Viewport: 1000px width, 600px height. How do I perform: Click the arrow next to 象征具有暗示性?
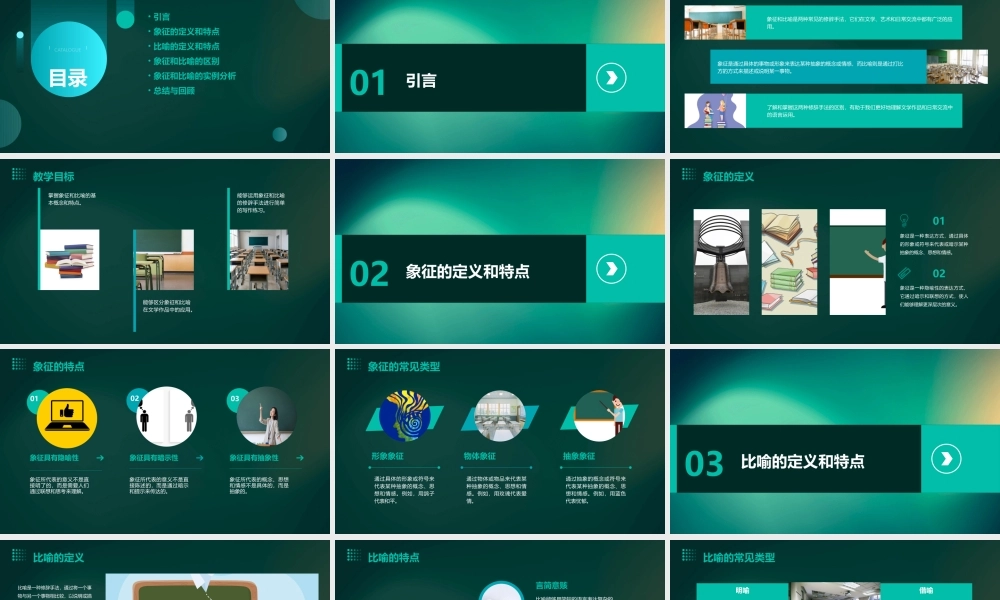coord(200,458)
